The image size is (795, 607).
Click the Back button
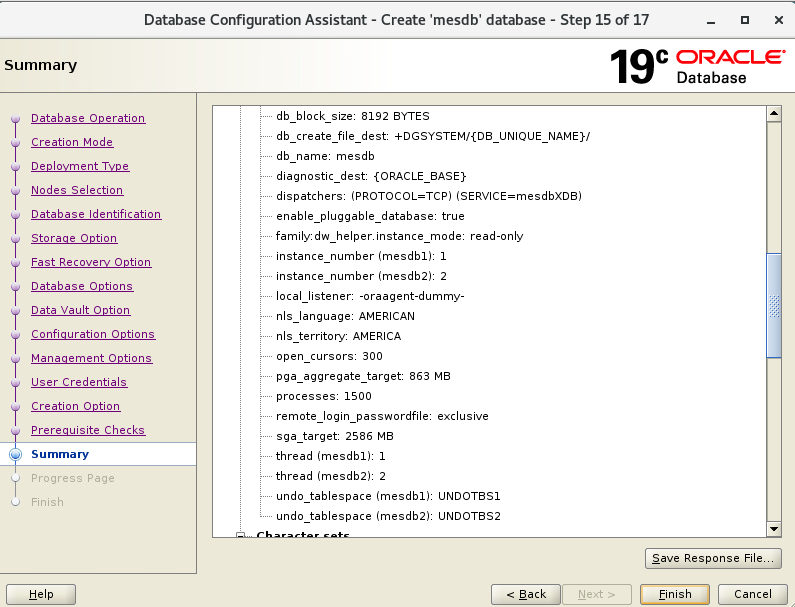pos(526,594)
